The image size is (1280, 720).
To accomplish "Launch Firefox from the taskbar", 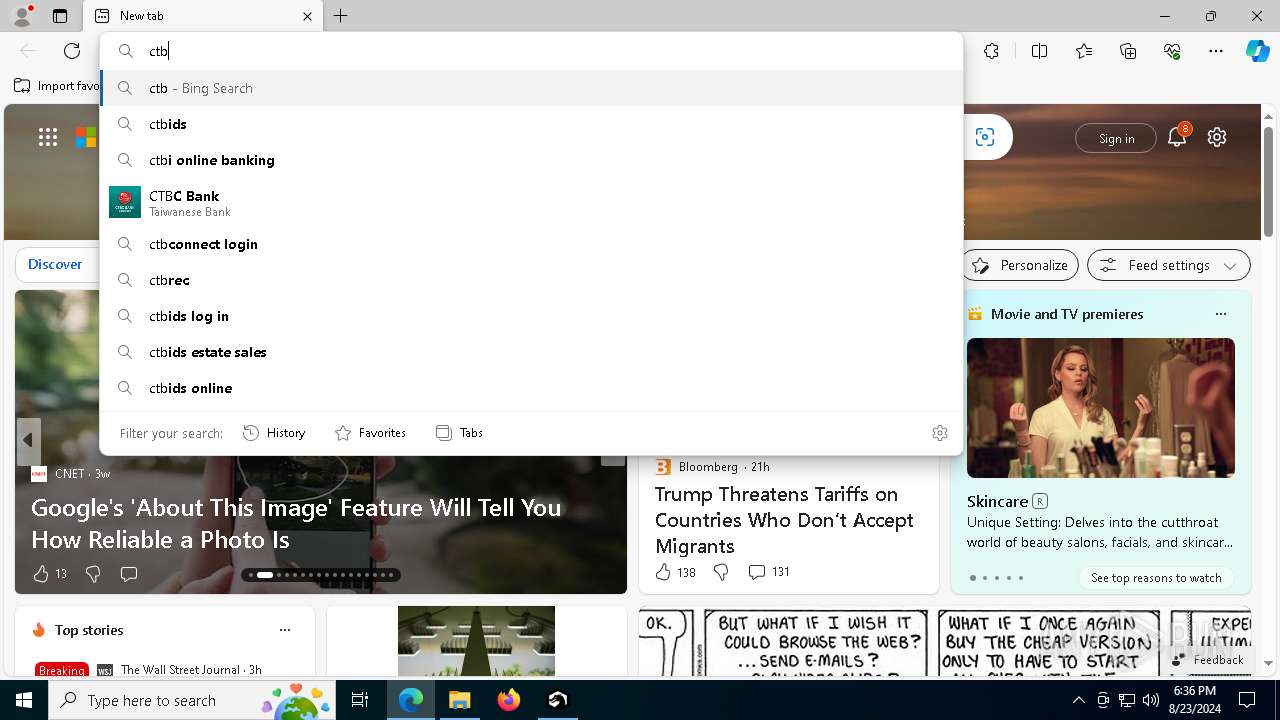I will (x=509, y=700).
